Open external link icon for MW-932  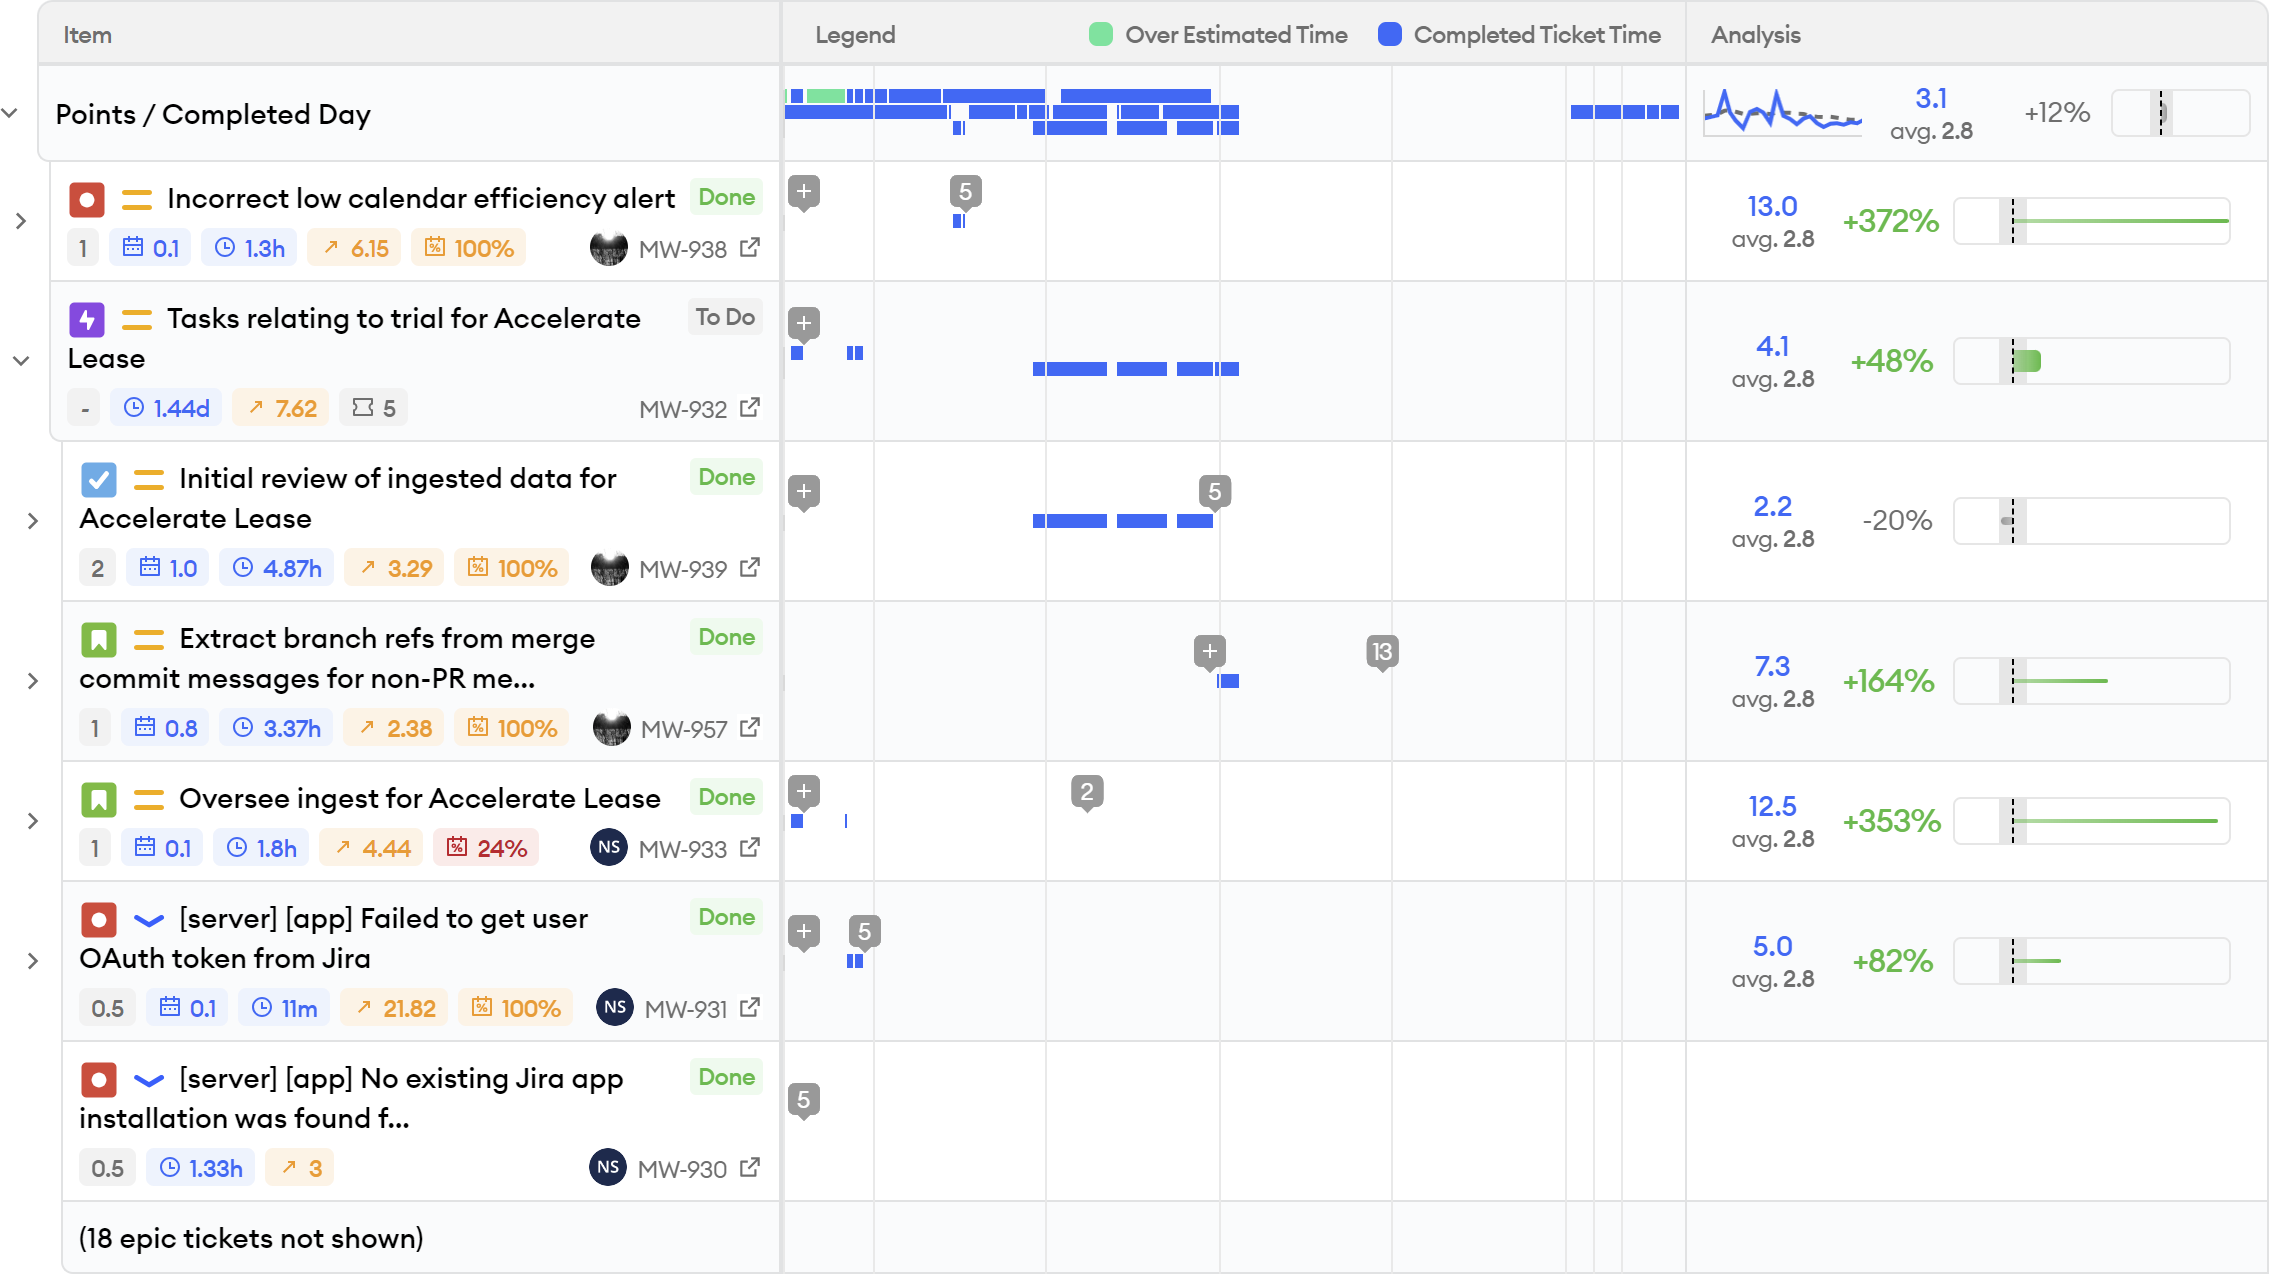750,408
